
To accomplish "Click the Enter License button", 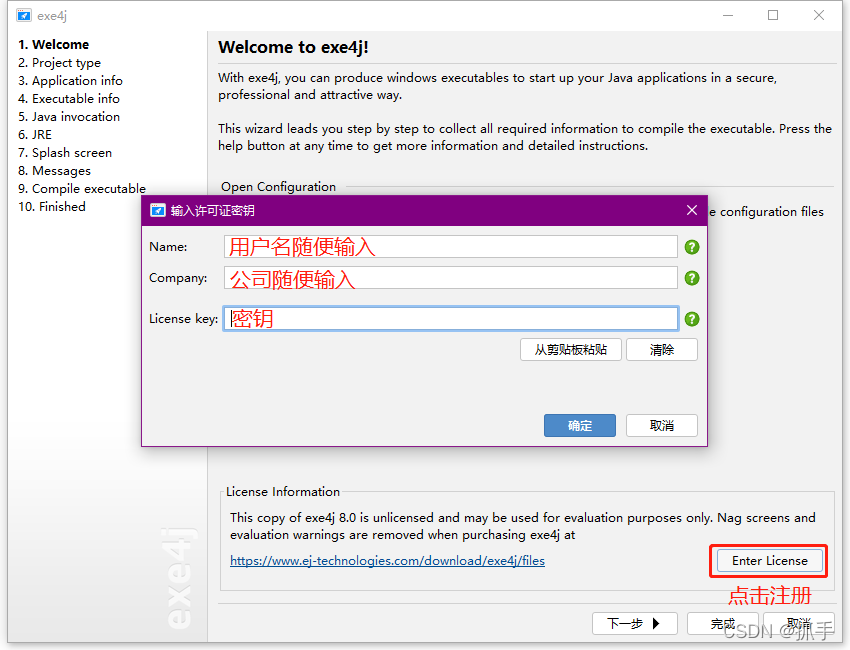I will click(x=770, y=561).
